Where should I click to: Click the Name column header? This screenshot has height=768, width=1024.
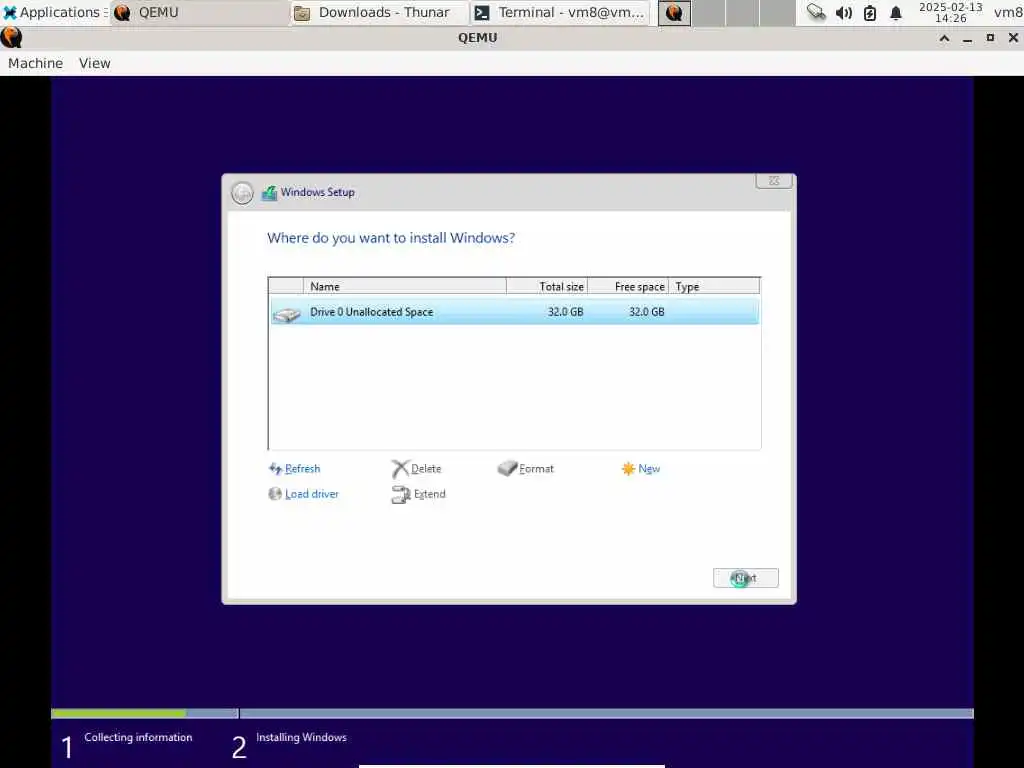(405, 286)
